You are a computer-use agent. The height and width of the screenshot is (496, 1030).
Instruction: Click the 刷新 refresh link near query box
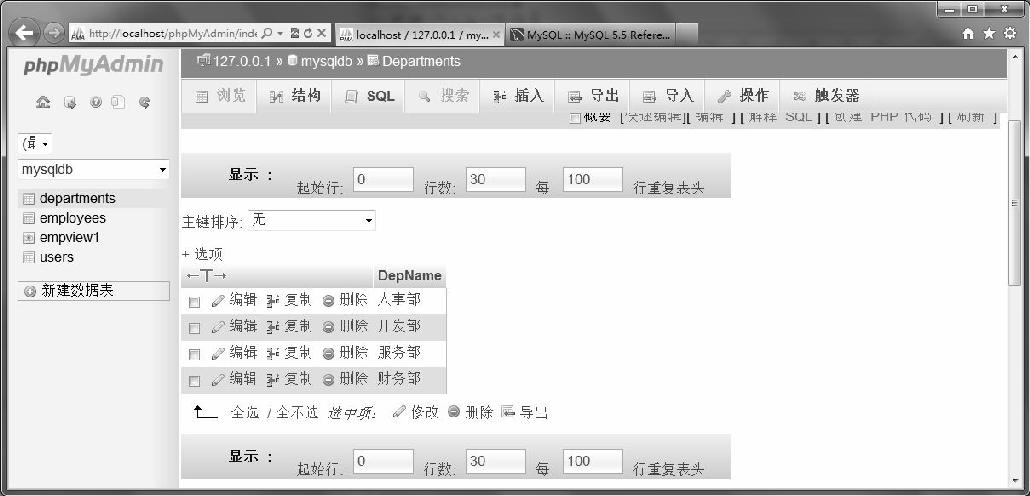pos(972,118)
